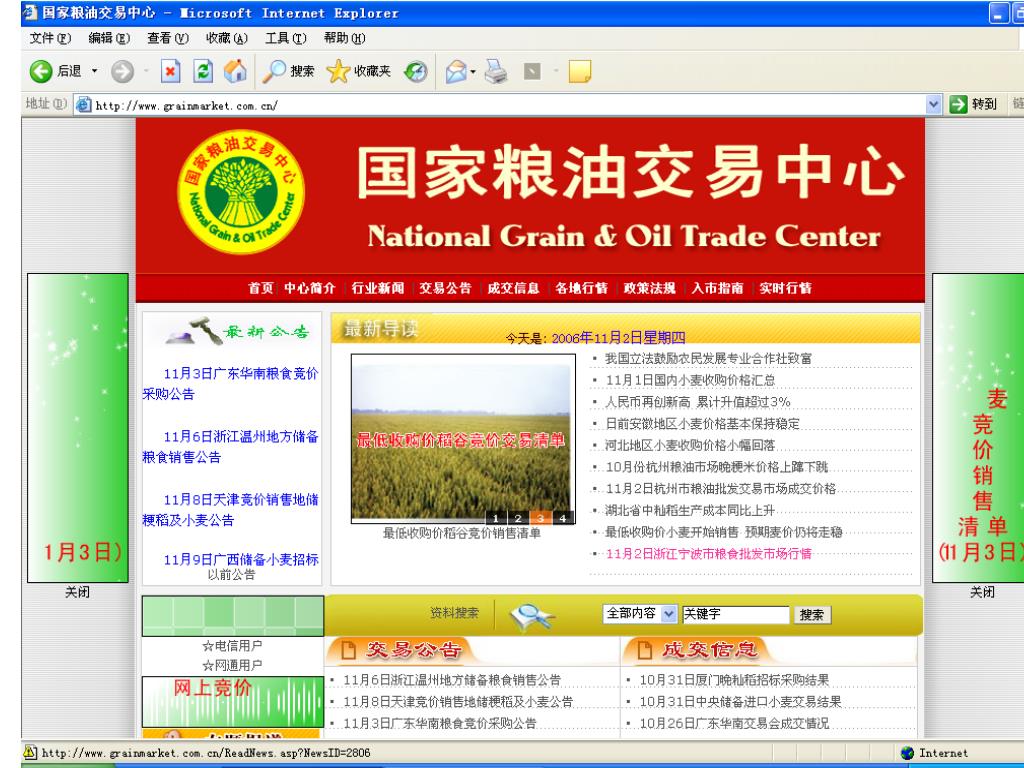Click the National Grain & Oil Trade Center logo
The height and width of the screenshot is (768, 1024).
tap(241, 192)
